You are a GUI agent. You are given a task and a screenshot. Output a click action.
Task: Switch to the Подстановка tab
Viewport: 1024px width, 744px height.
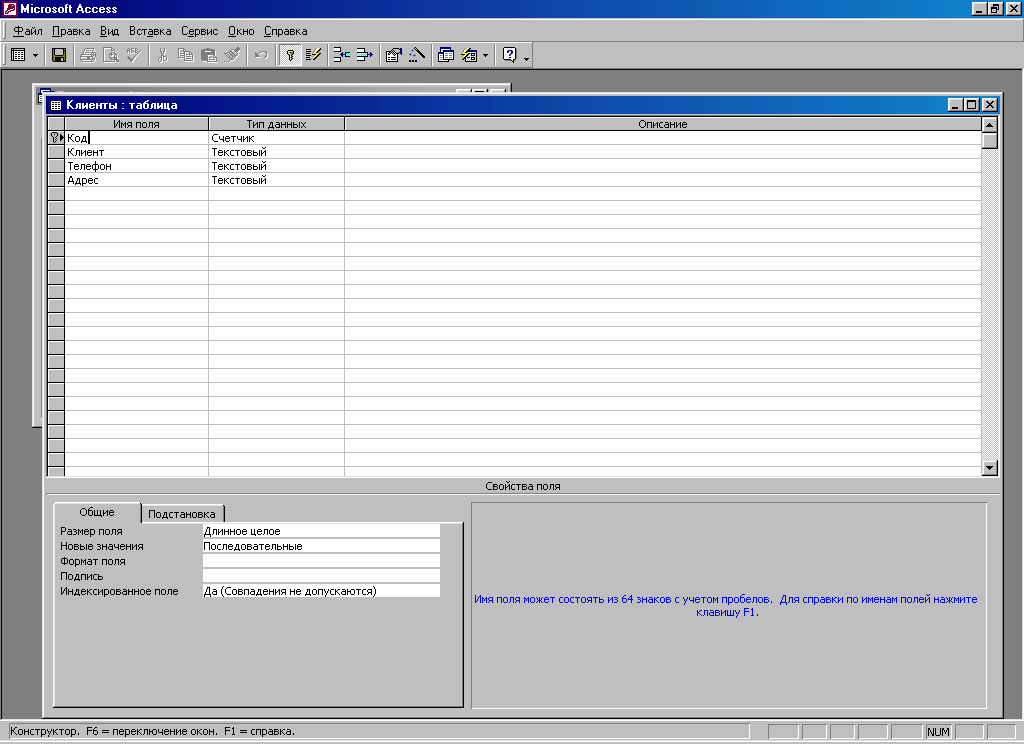[x=181, y=514]
